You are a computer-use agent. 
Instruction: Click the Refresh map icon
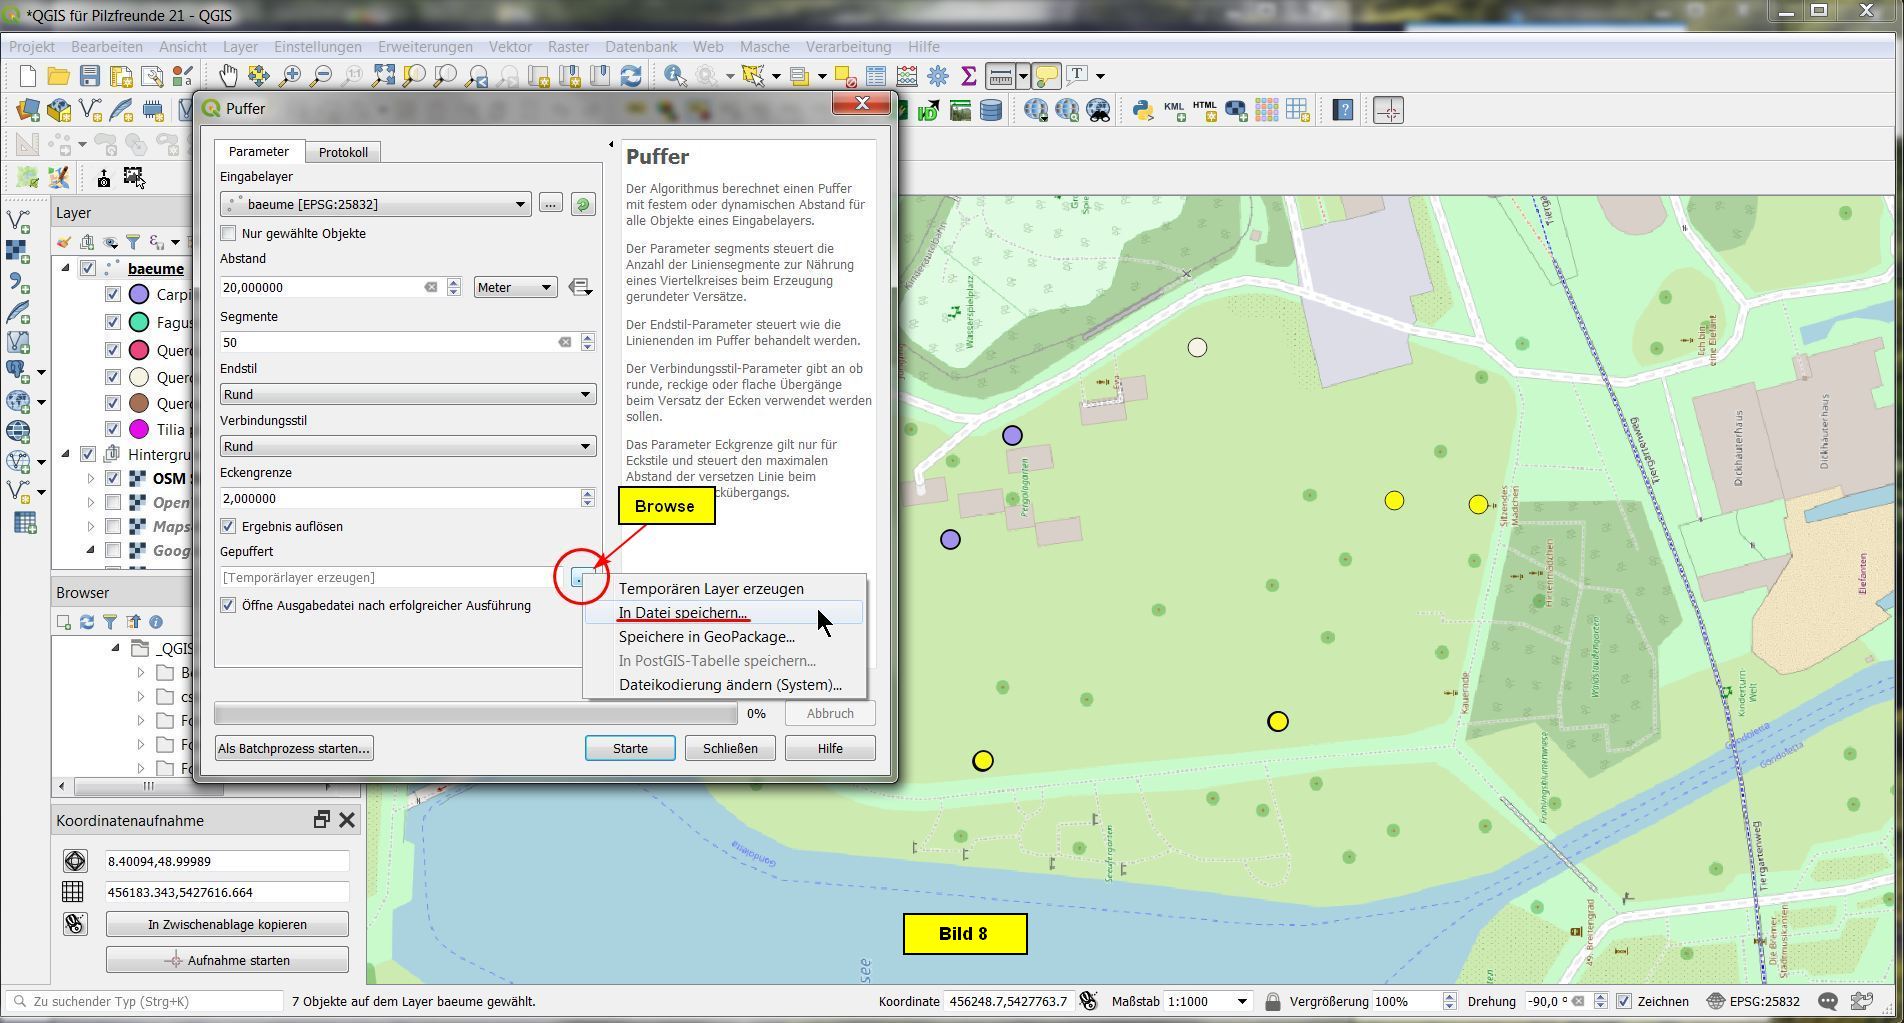[x=631, y=76]
